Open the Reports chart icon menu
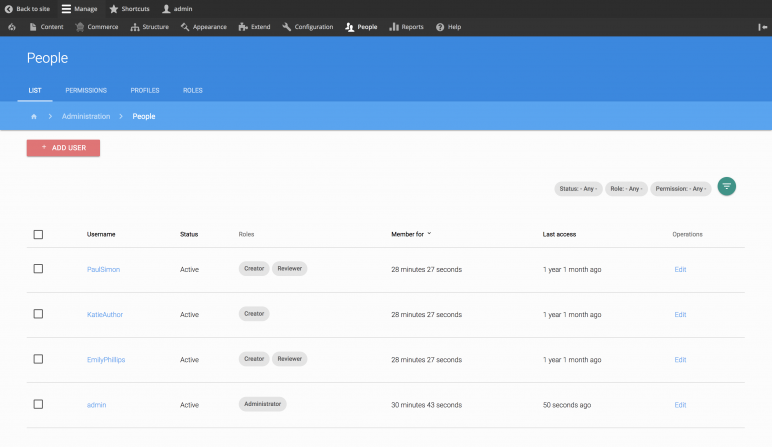The height and width of the screenshot is (447, 772). pos(394,27)
